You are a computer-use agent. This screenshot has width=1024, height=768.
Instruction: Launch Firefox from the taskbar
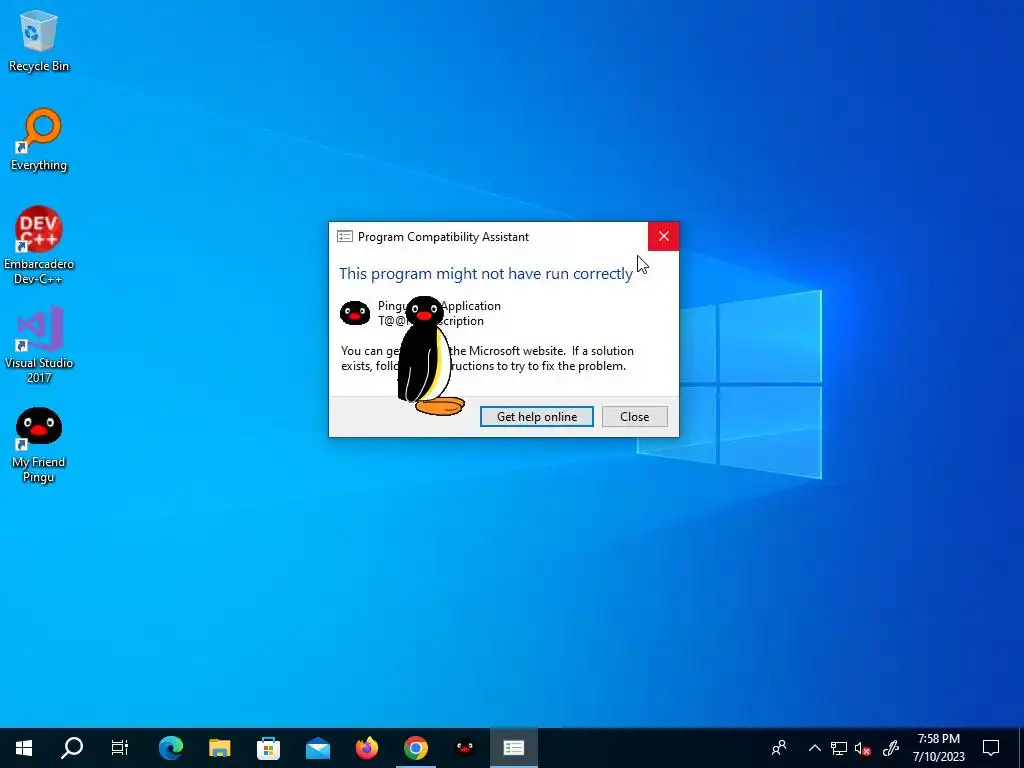coord(366,748)
